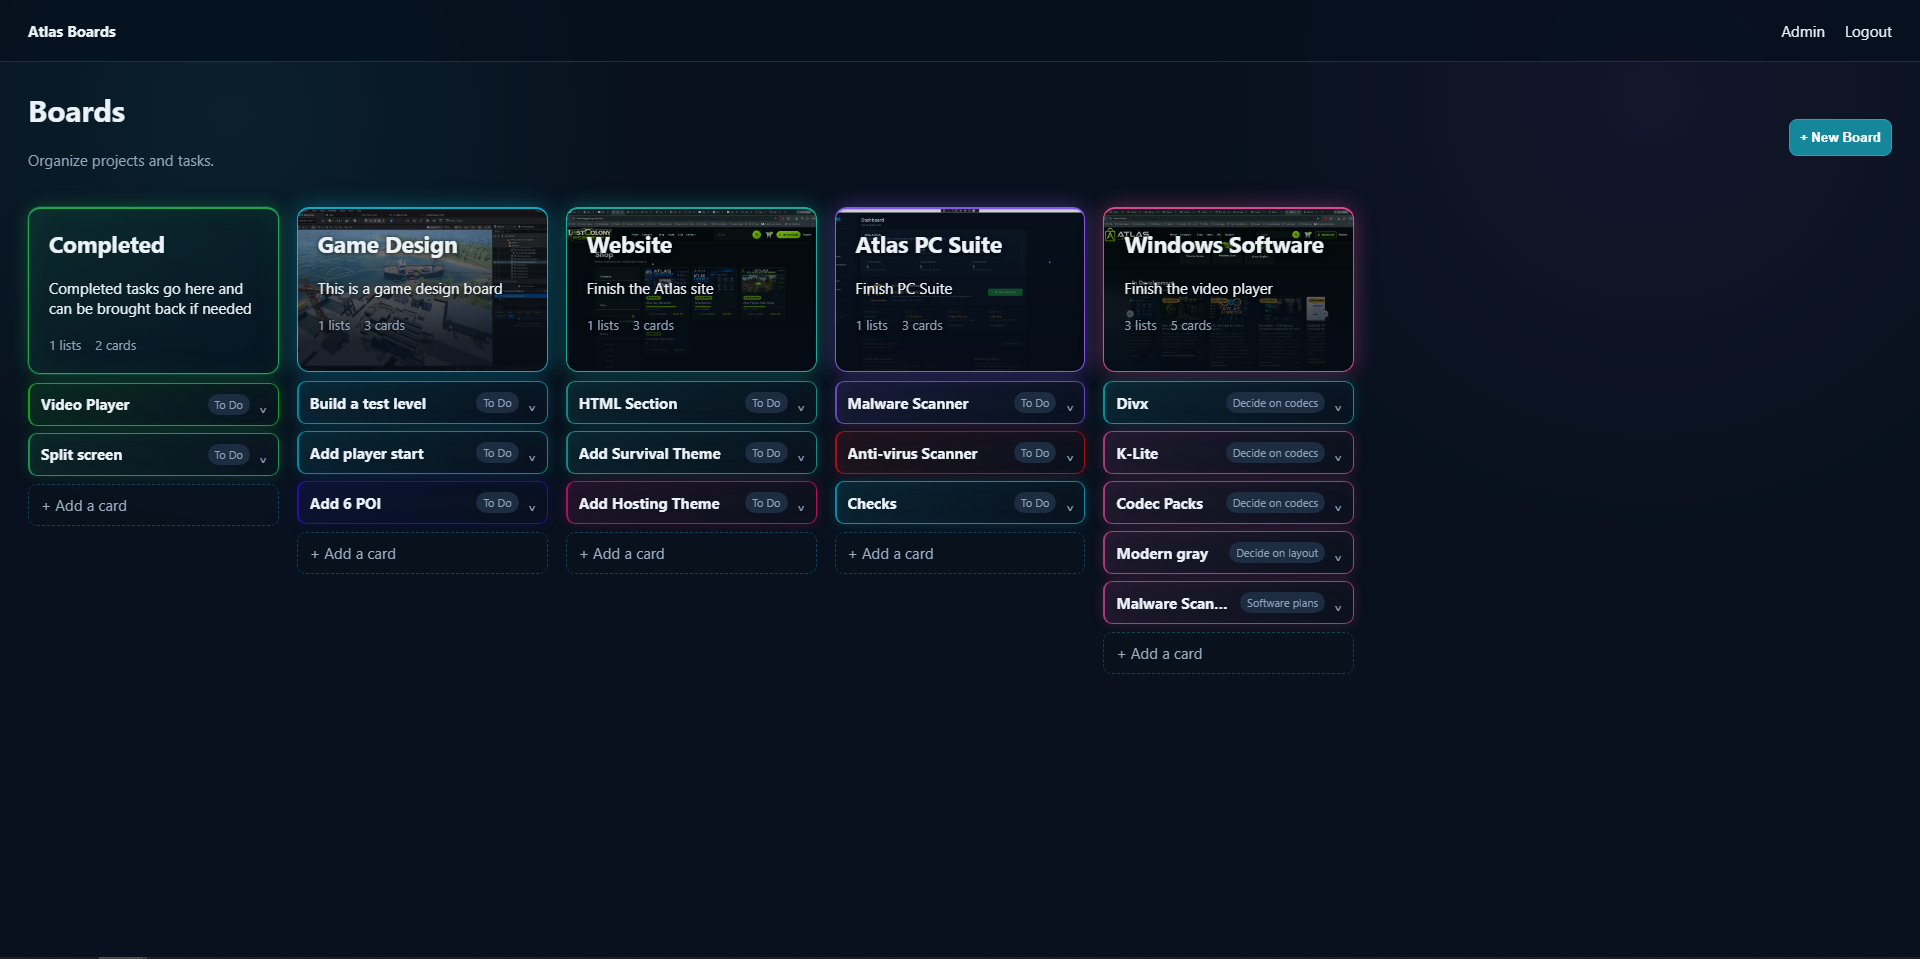The width and height of the screenshot is (1920, 959).
Task: Expand the HTML Section card chevron
Action: tap(801, 407)
